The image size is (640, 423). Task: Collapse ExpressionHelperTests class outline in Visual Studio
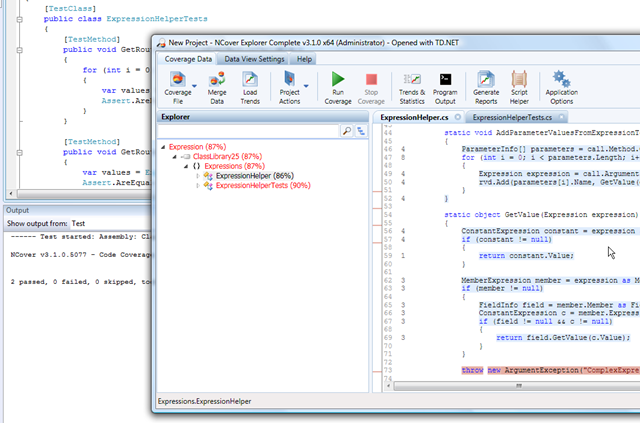click(19, 19)
